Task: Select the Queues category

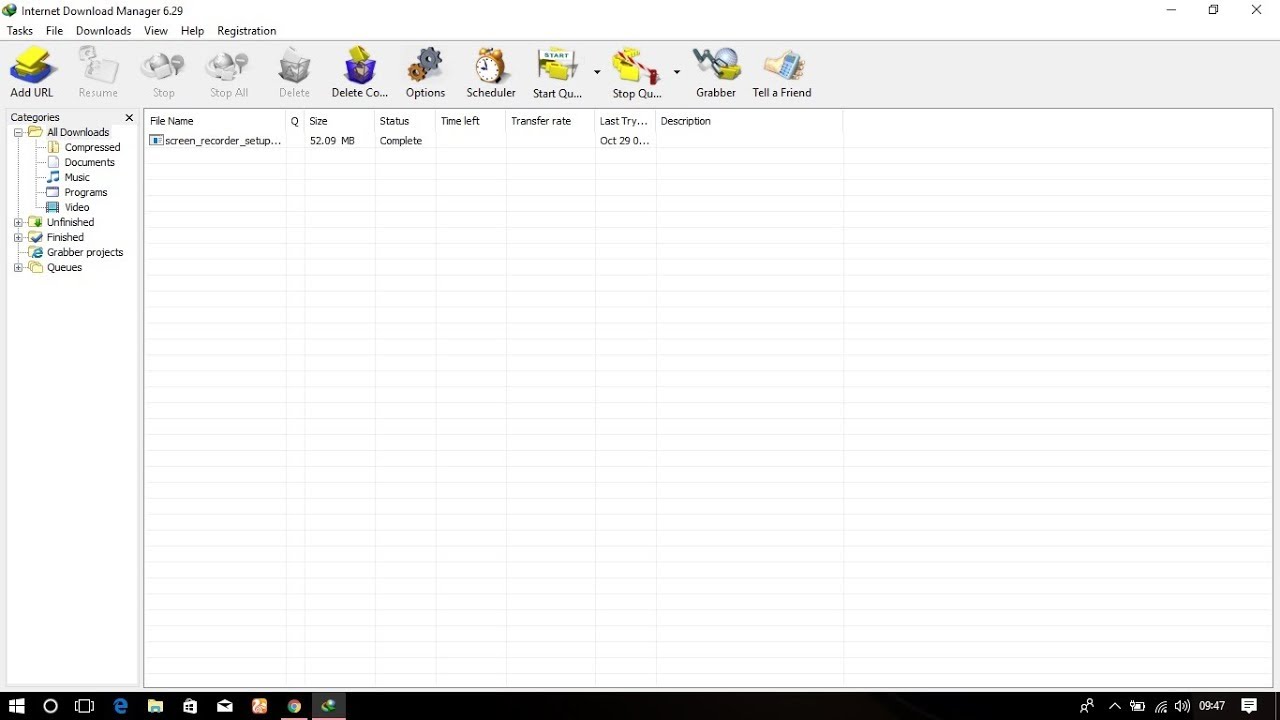Action: tap(64, 267)
